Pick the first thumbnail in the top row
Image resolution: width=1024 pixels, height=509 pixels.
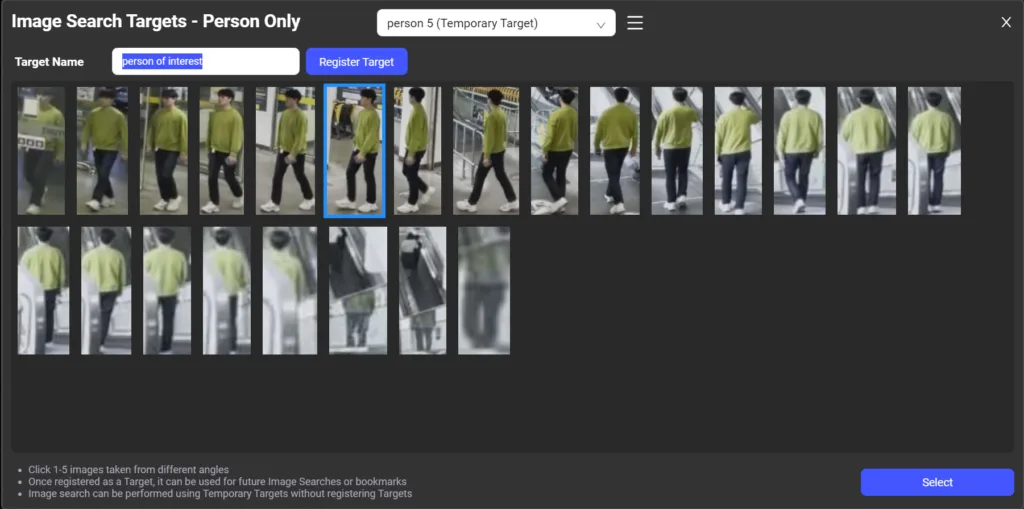[x=41, y=150]
